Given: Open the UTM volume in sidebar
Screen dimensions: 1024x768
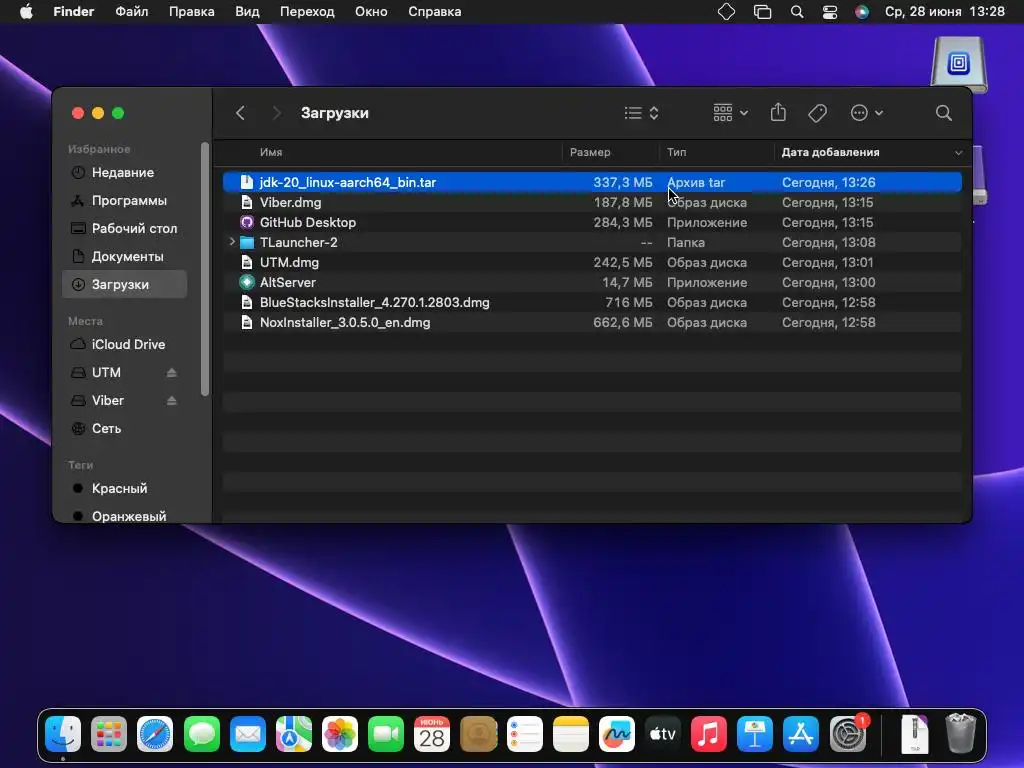Looking at the screenshot, I should [x=106, y=372].
